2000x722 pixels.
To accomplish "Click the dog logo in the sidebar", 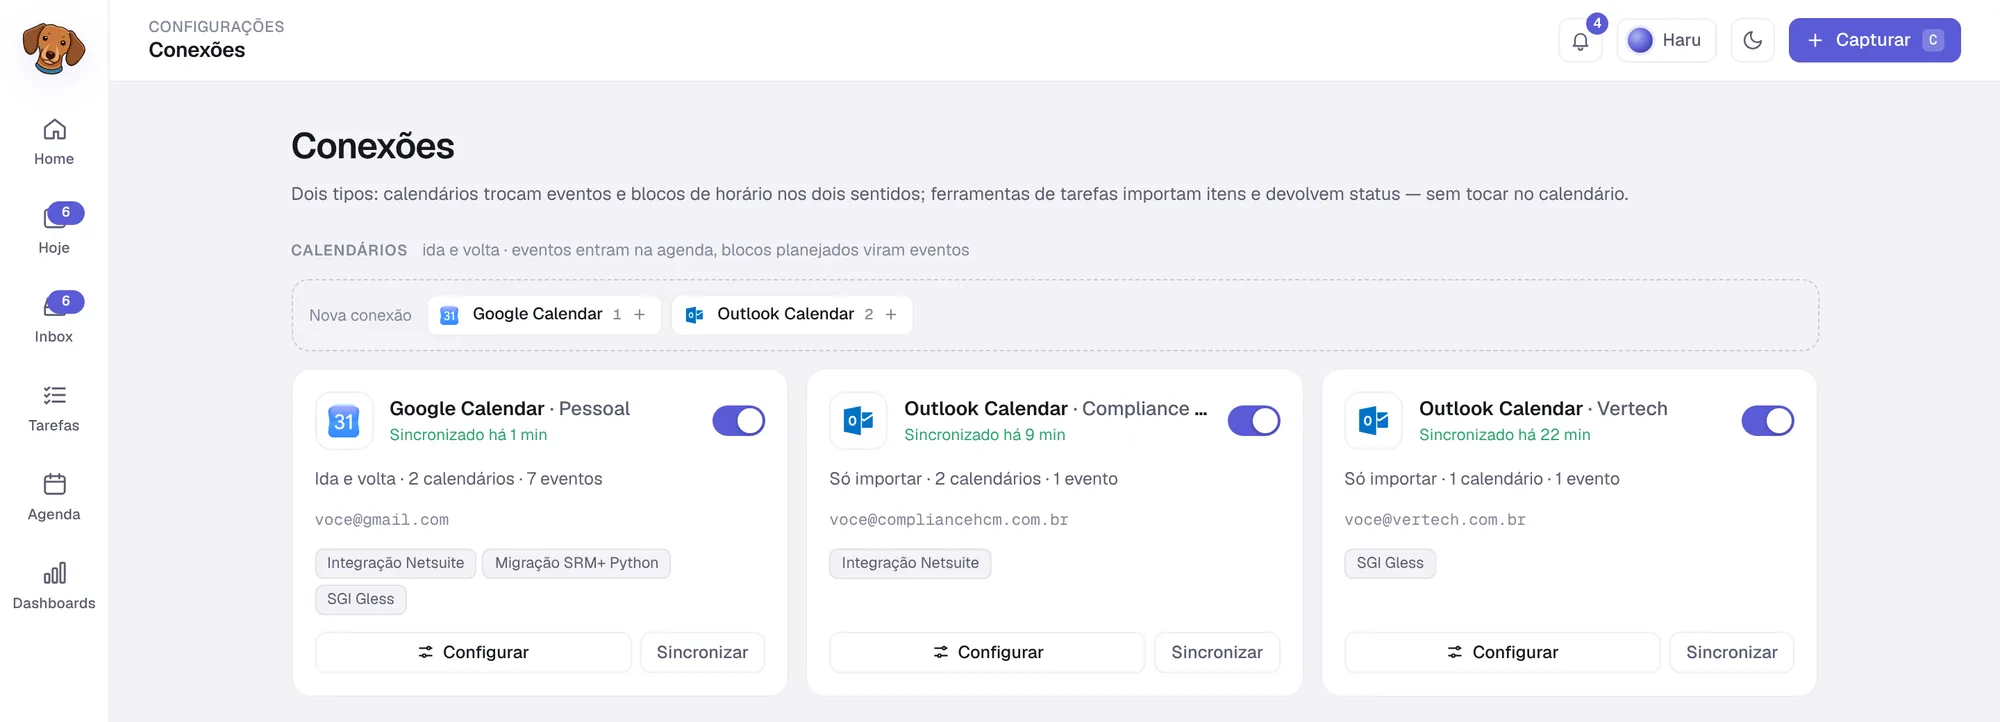I will point(54,48).
